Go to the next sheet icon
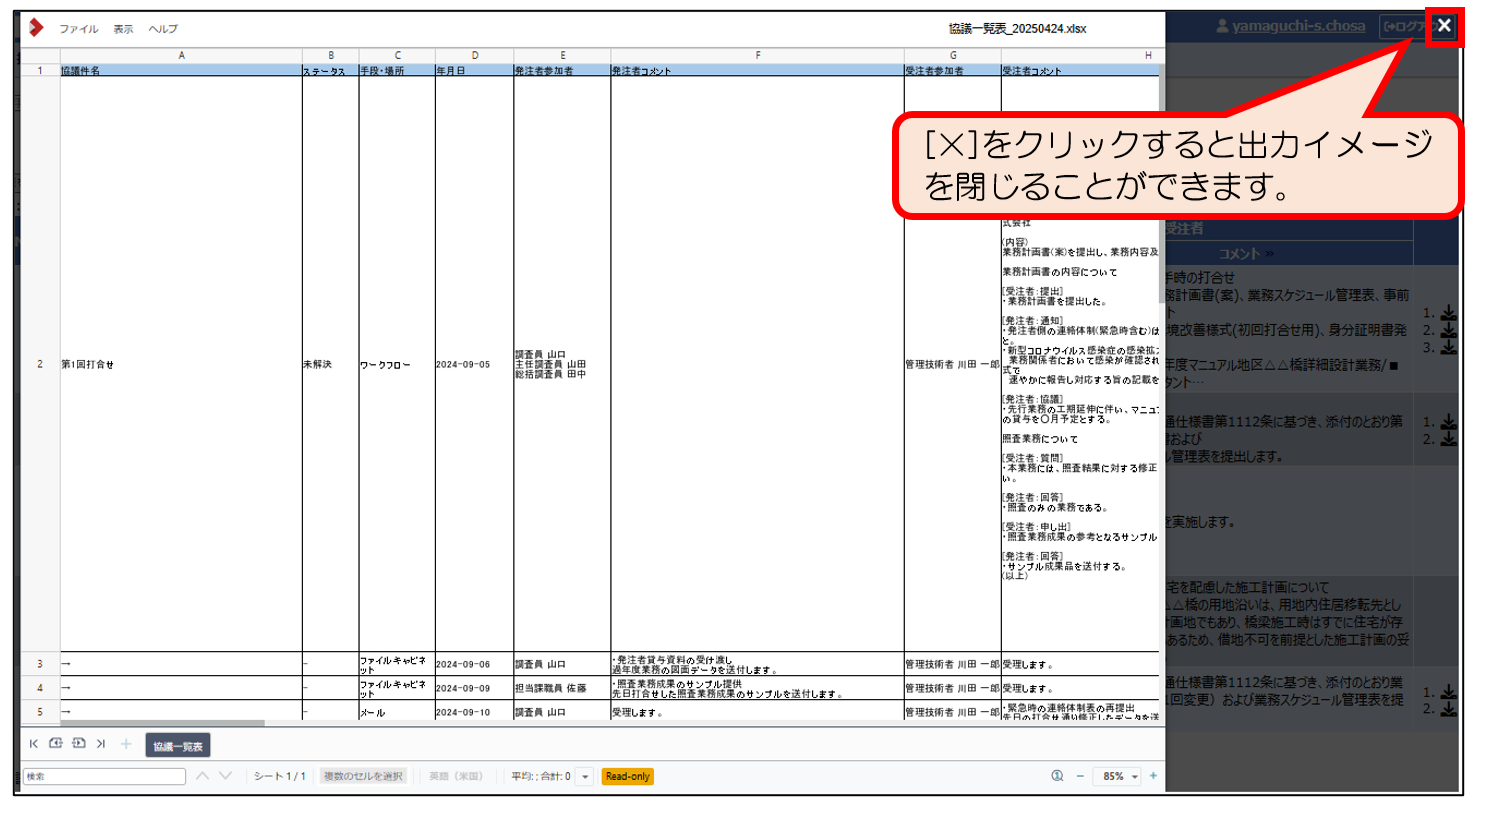Screen dimensions: 1485x815 (79, 744)
